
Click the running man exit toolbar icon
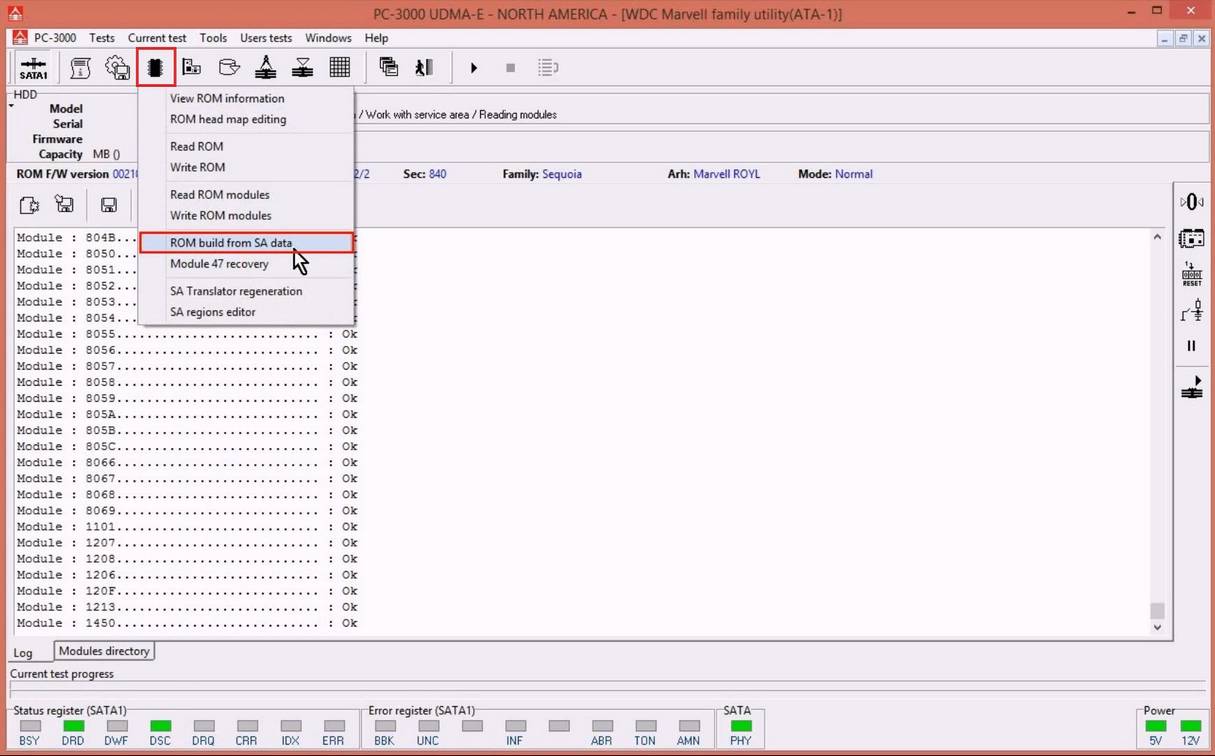pos(424,68)
